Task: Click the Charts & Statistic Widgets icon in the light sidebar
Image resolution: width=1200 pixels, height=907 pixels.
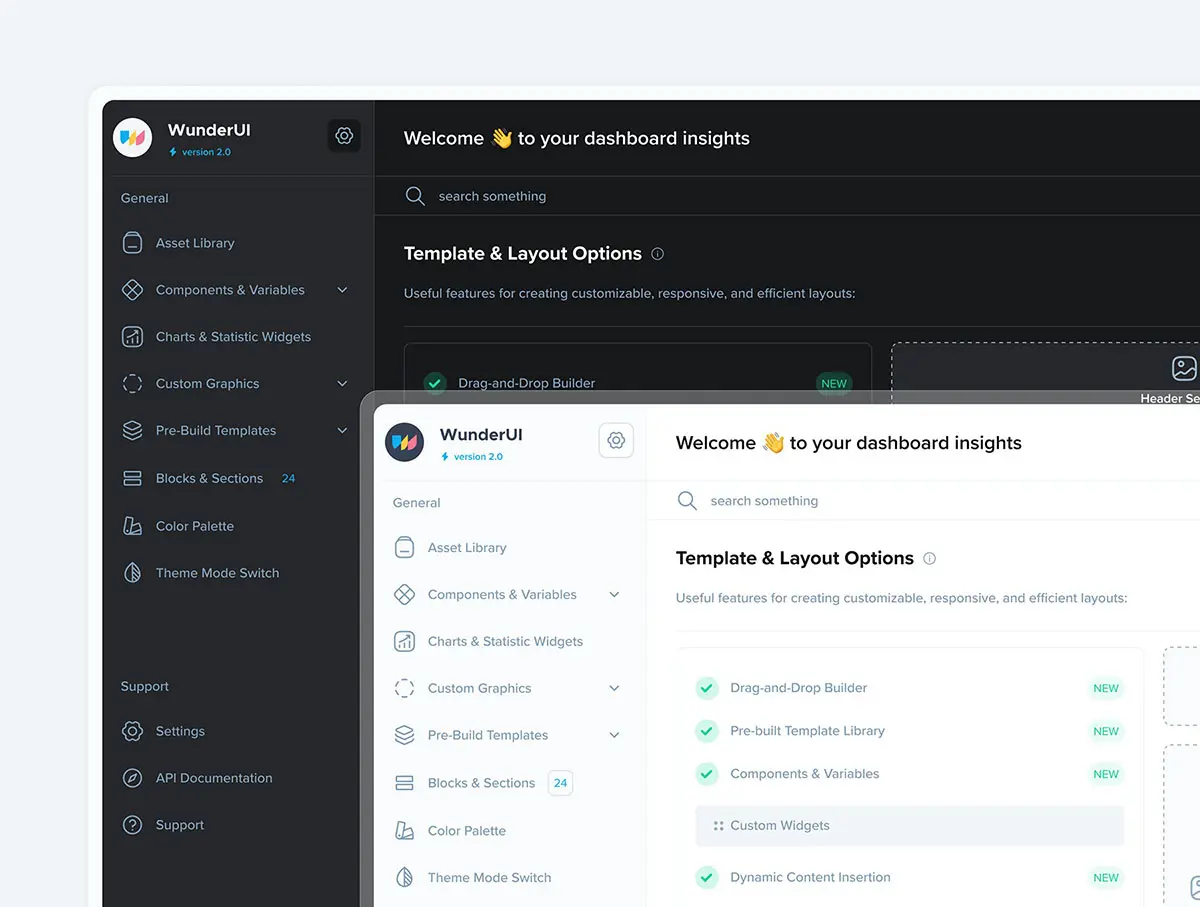Action: click(404, 641)
